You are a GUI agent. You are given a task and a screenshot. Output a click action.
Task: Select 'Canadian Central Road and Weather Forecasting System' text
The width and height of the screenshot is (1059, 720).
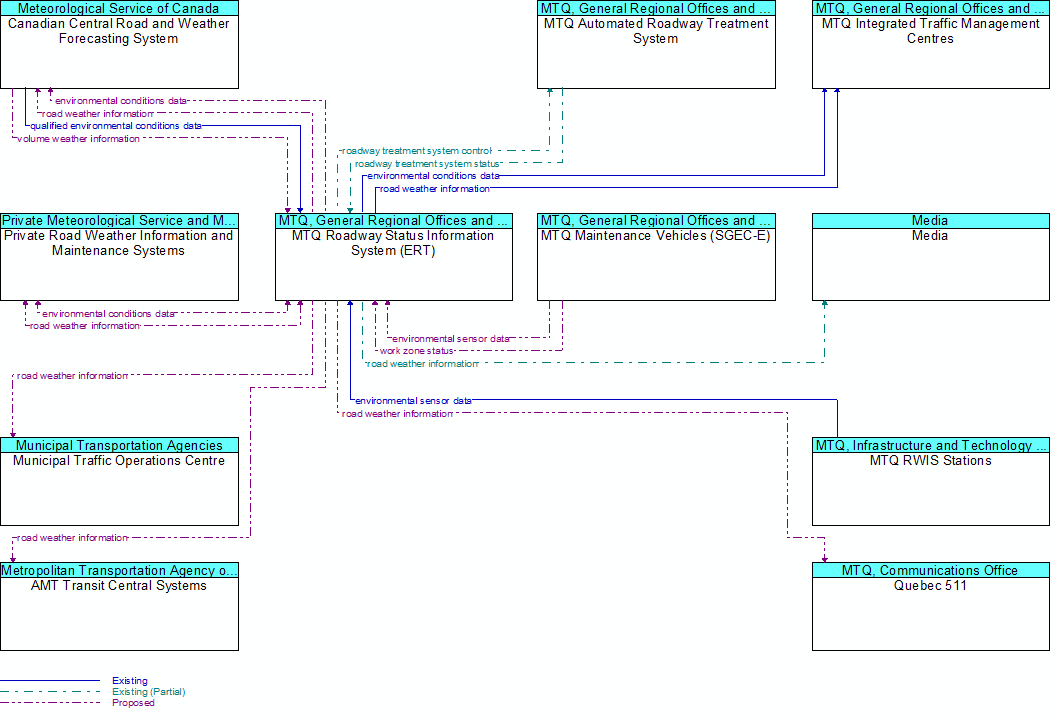pos(119,31)
